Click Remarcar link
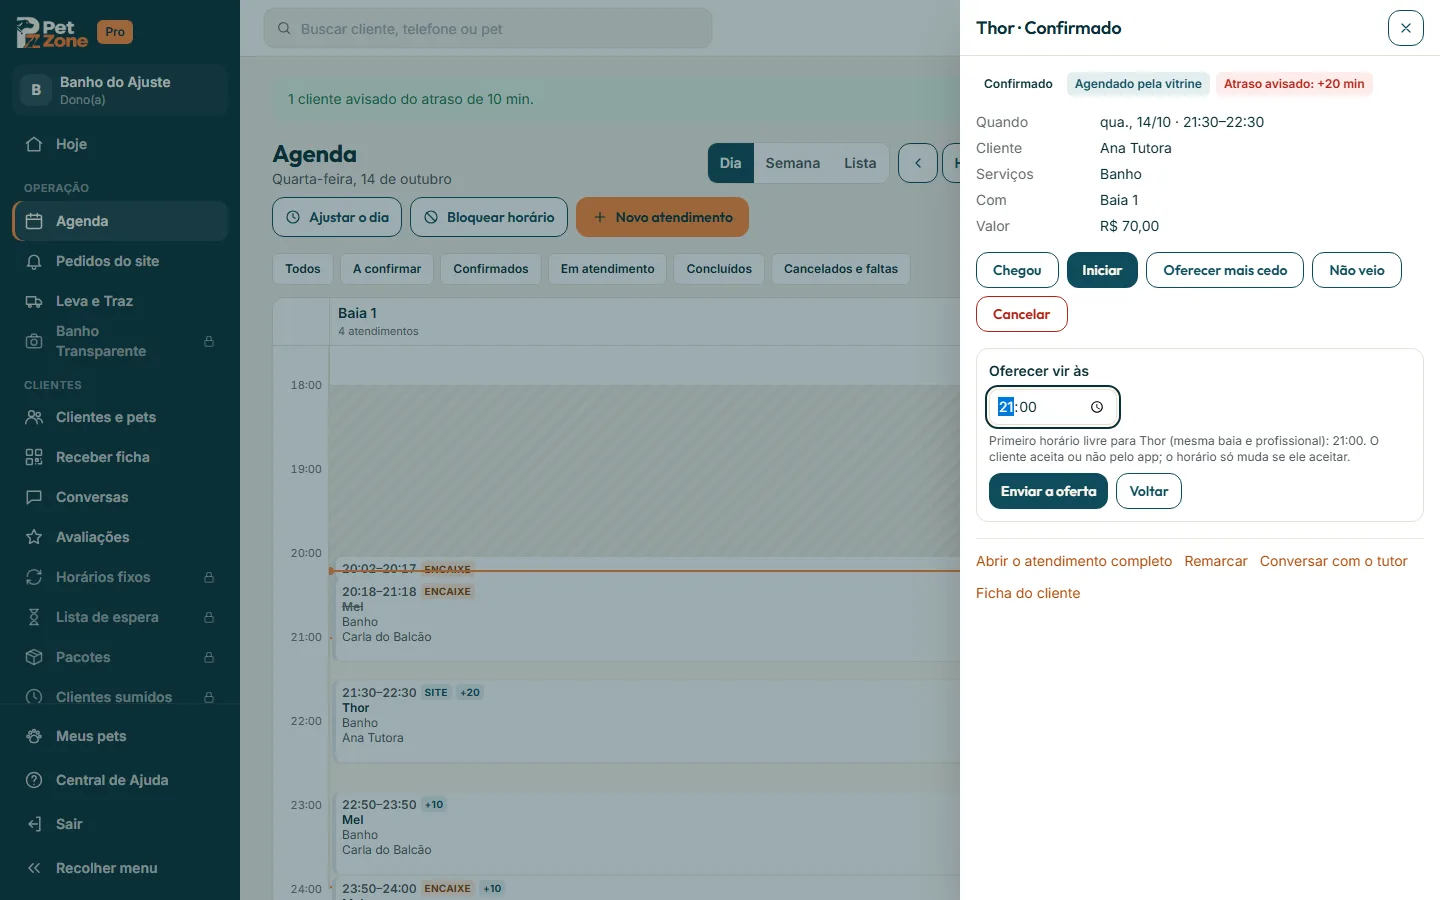1440x900 pixels. click(x=1216, y=561)
